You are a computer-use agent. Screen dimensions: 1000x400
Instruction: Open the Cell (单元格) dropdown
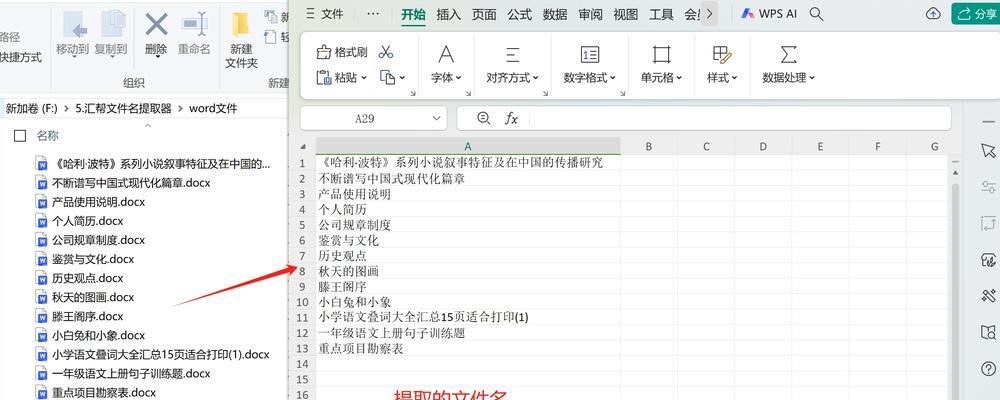tap(661, 78)
